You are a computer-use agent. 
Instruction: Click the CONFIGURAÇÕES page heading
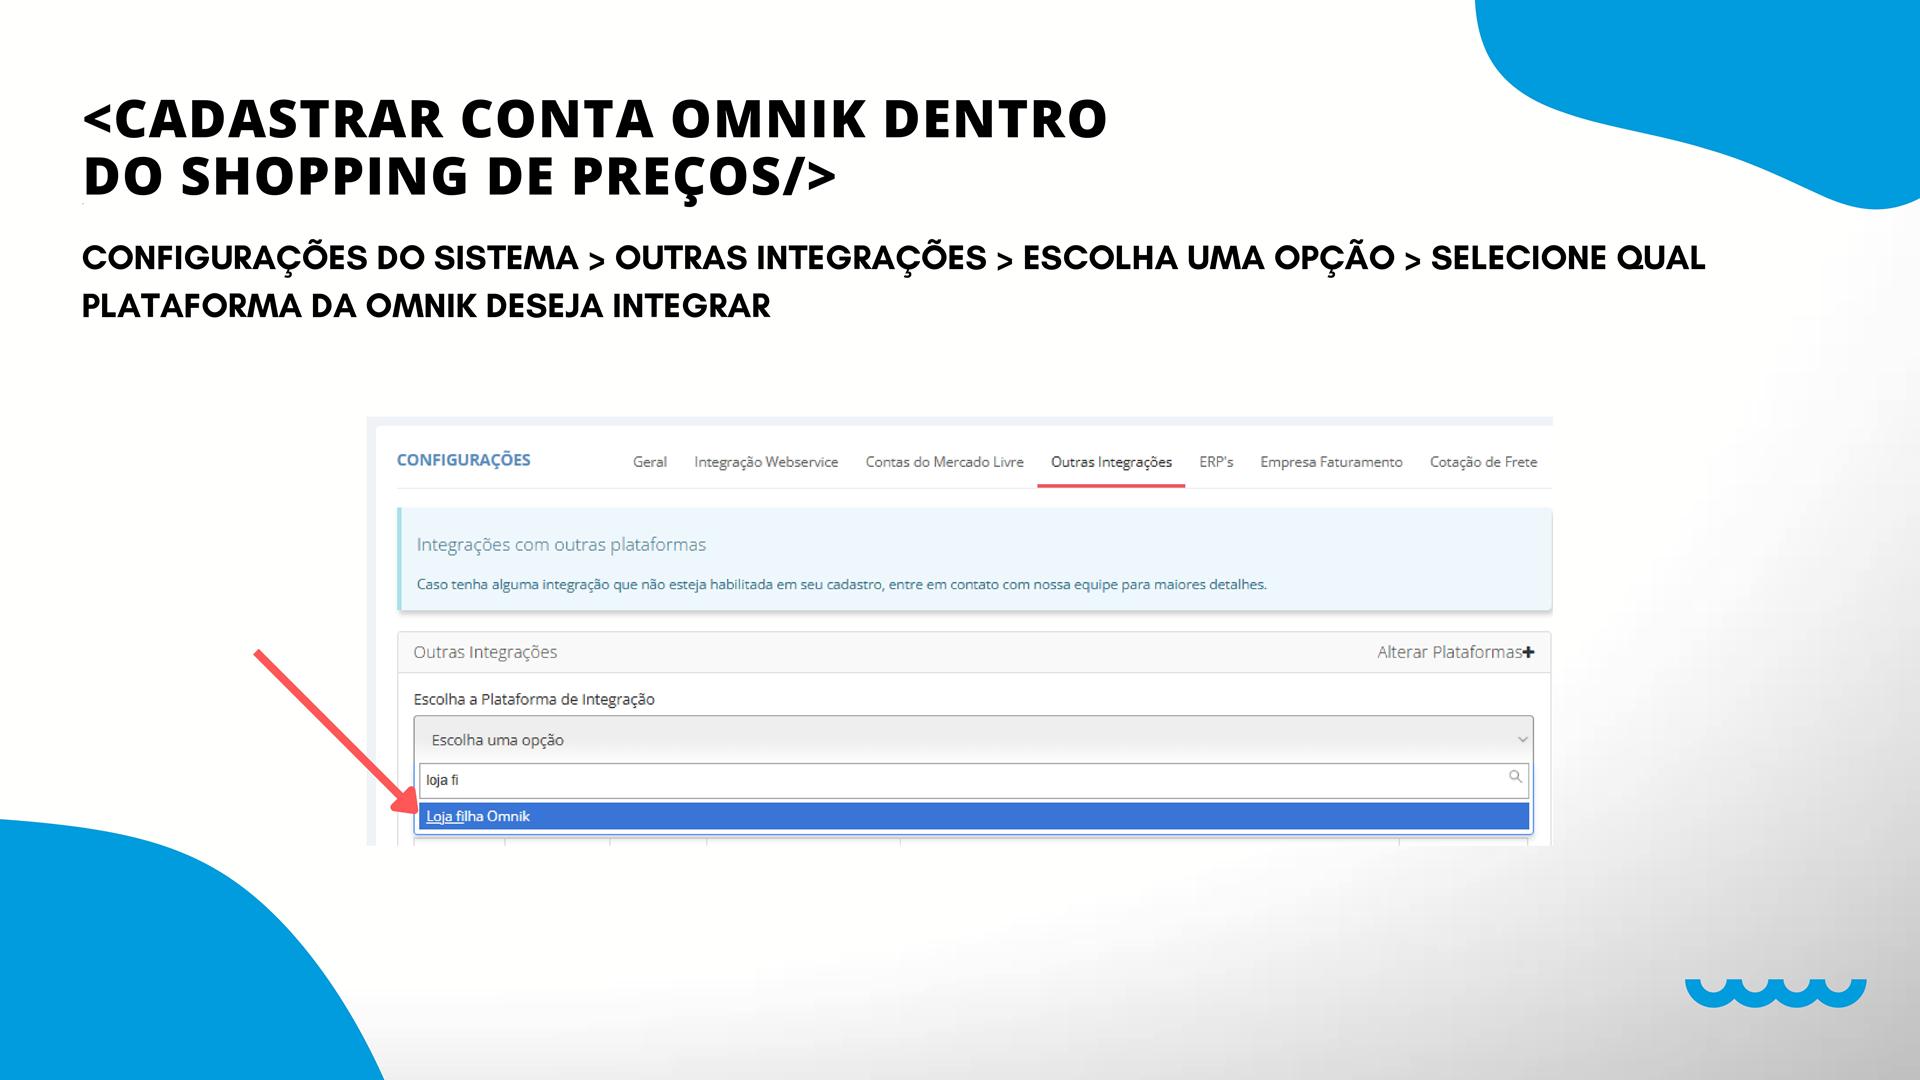click(463, 460)
